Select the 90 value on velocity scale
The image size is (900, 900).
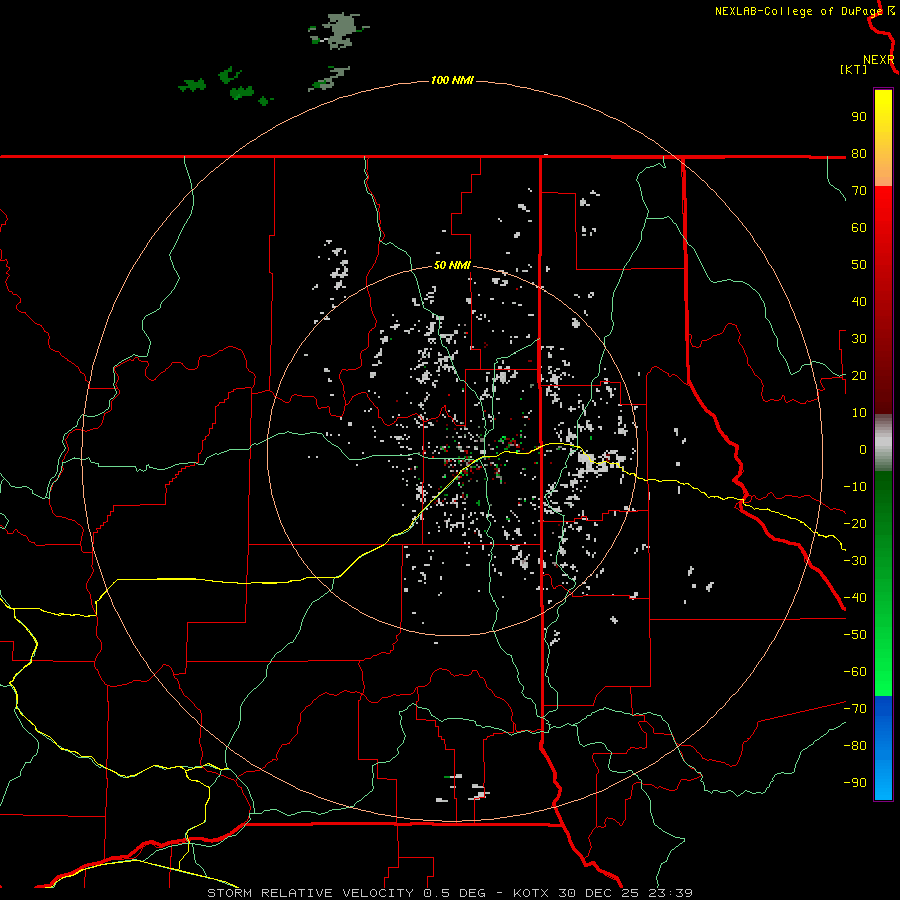click(x=859, y=117)
